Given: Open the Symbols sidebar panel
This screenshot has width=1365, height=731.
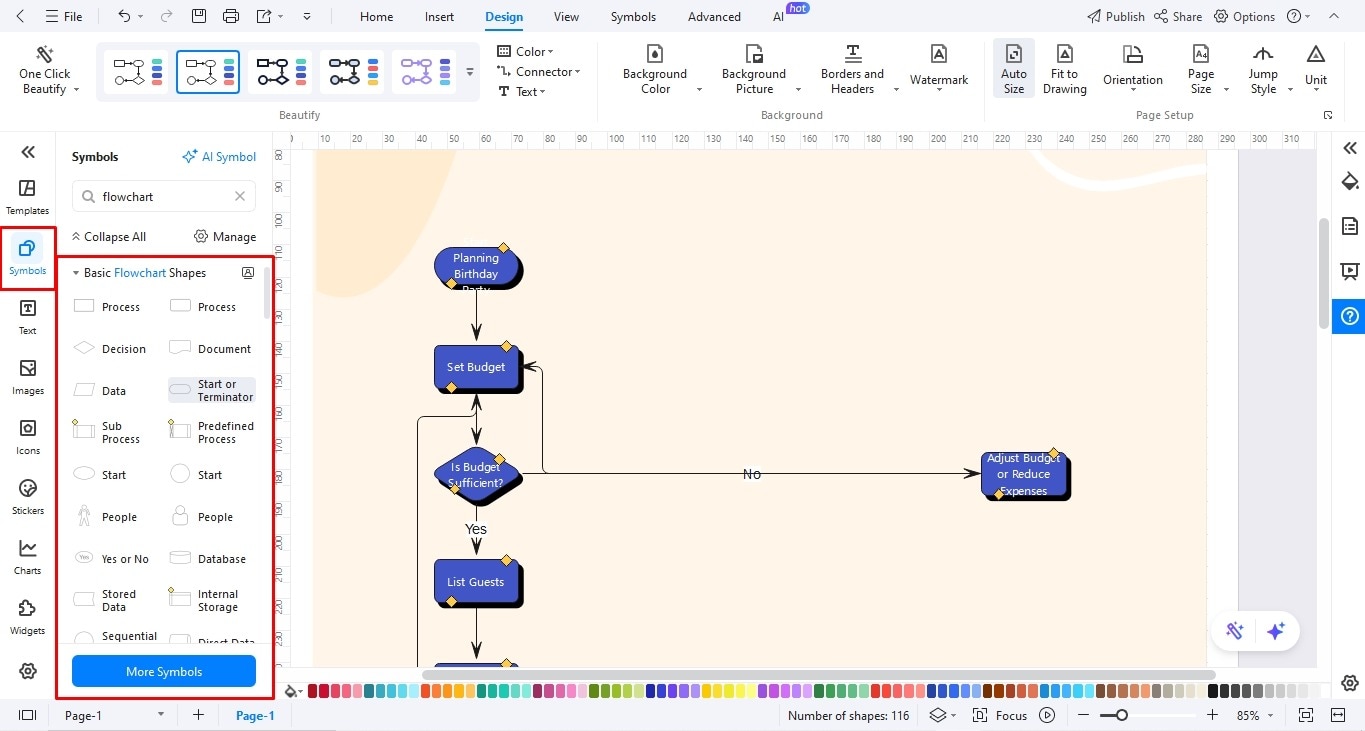Looking at the screenshot, I should 28,257.
